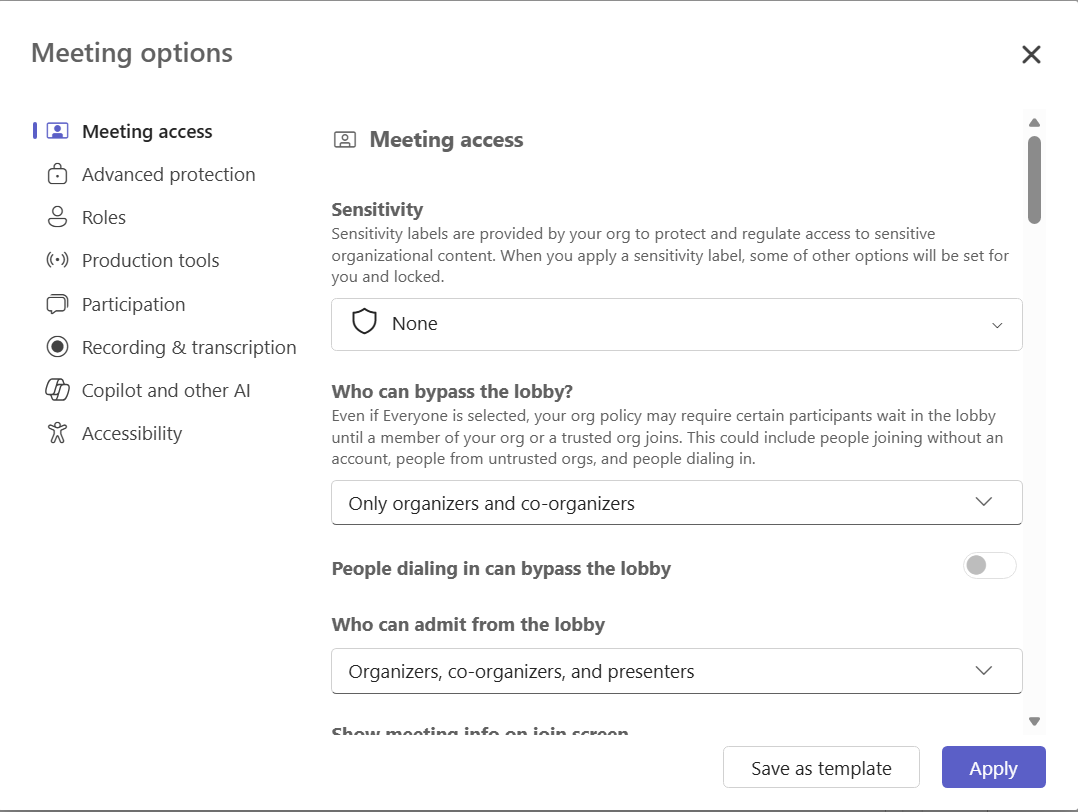Open the Sensitivity label dropdown
The image size is (1078, 812).
676,324
